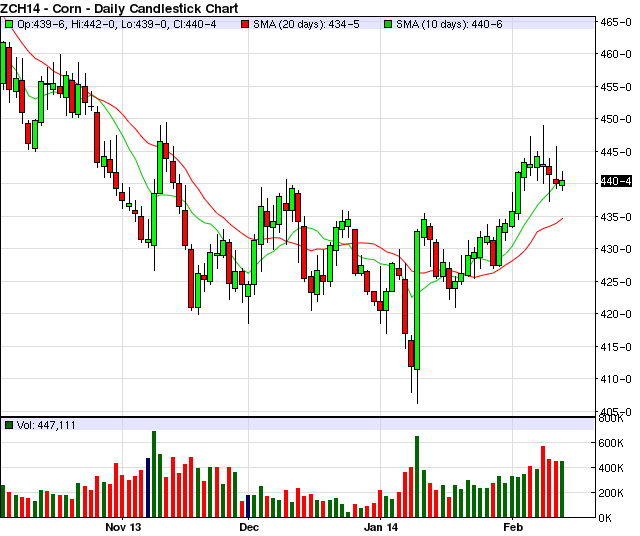The width and height of the screenshot is (640, 536).
Task: Click the chart title ZCH14 - Corn
Action: pos(120,8)
